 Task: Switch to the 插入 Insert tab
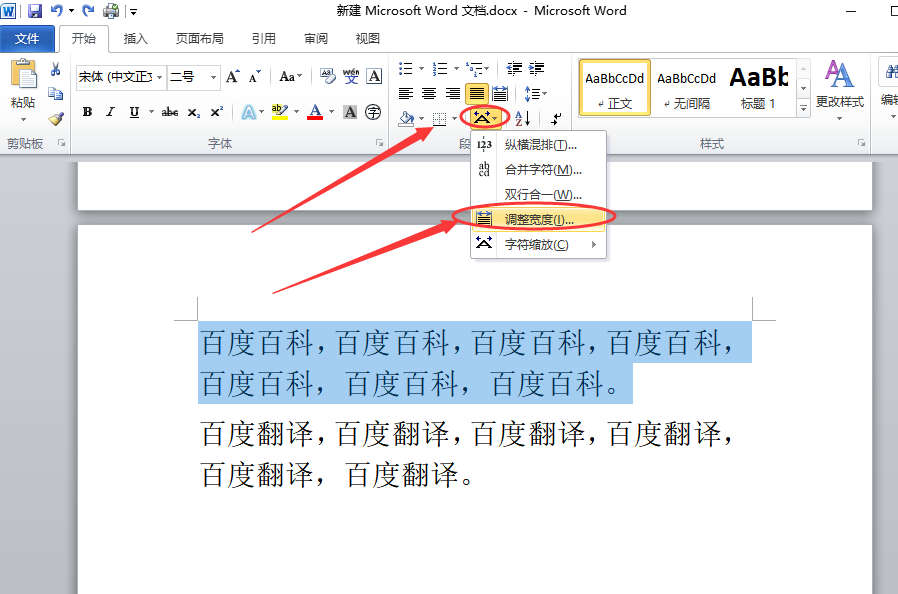[136, 39]
